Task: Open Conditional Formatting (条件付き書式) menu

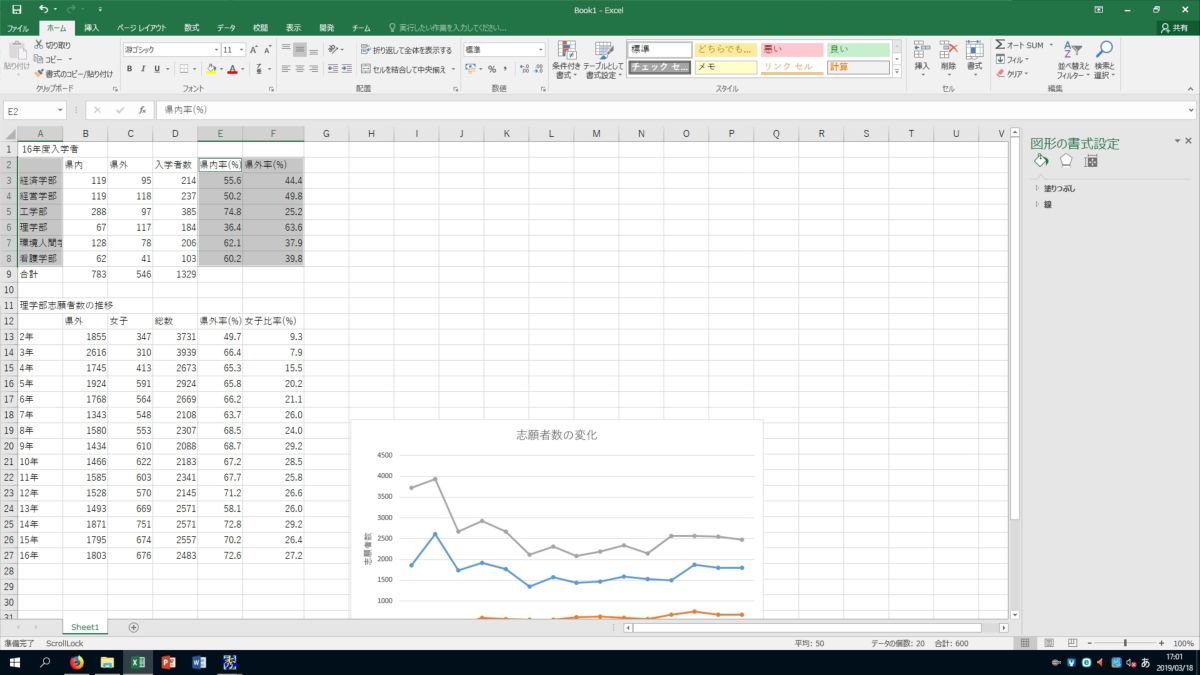Action: pyautogui.click(x=566, y=60)
